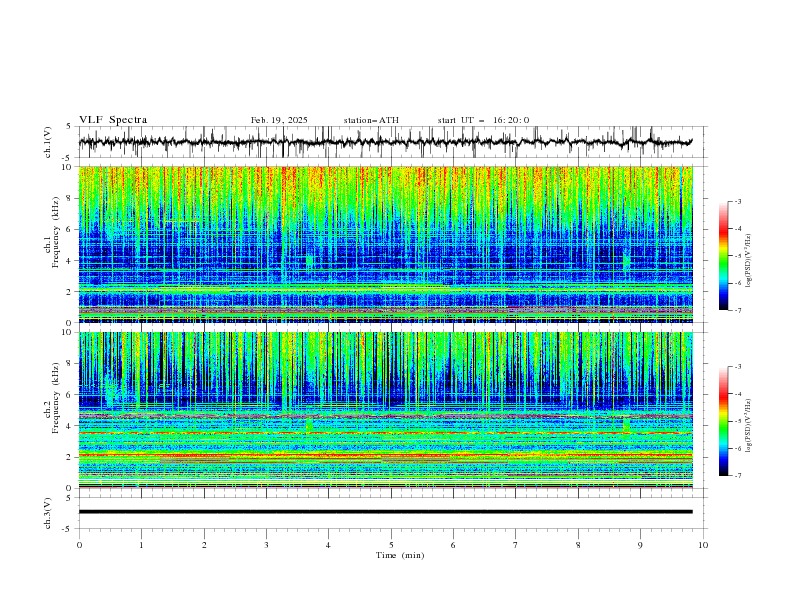This screenshot has height=612, width=792.
Task: Click the '5' tick on ch.3(V) axis
Action: [69, 498]
